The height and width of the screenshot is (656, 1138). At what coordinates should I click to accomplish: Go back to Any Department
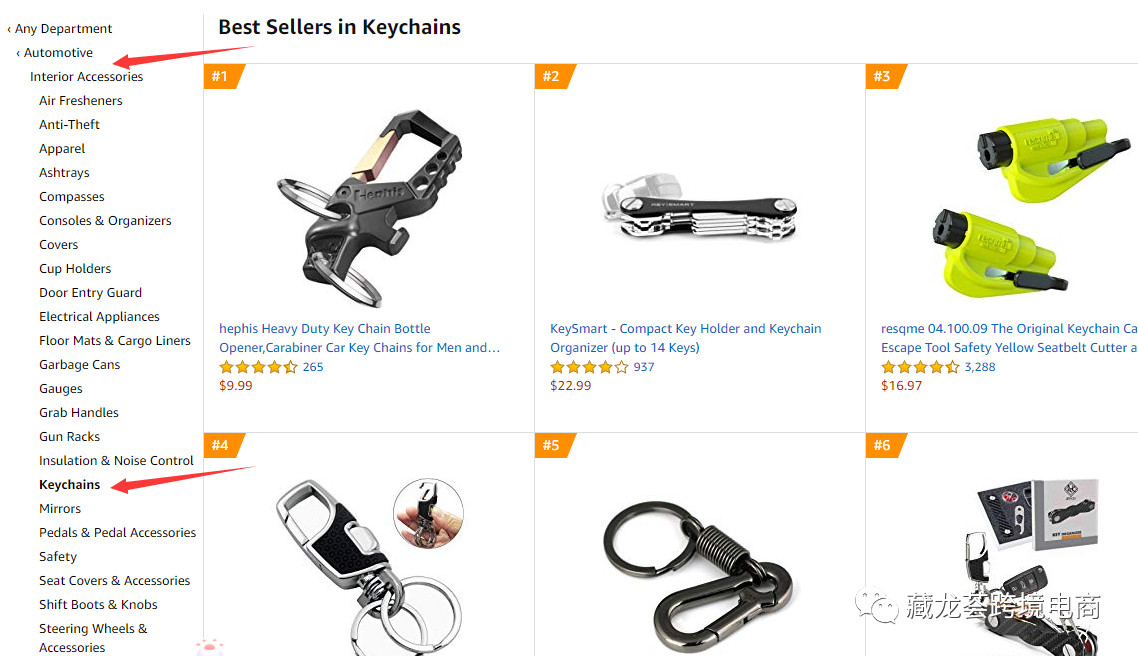click(x=63, y=29)
